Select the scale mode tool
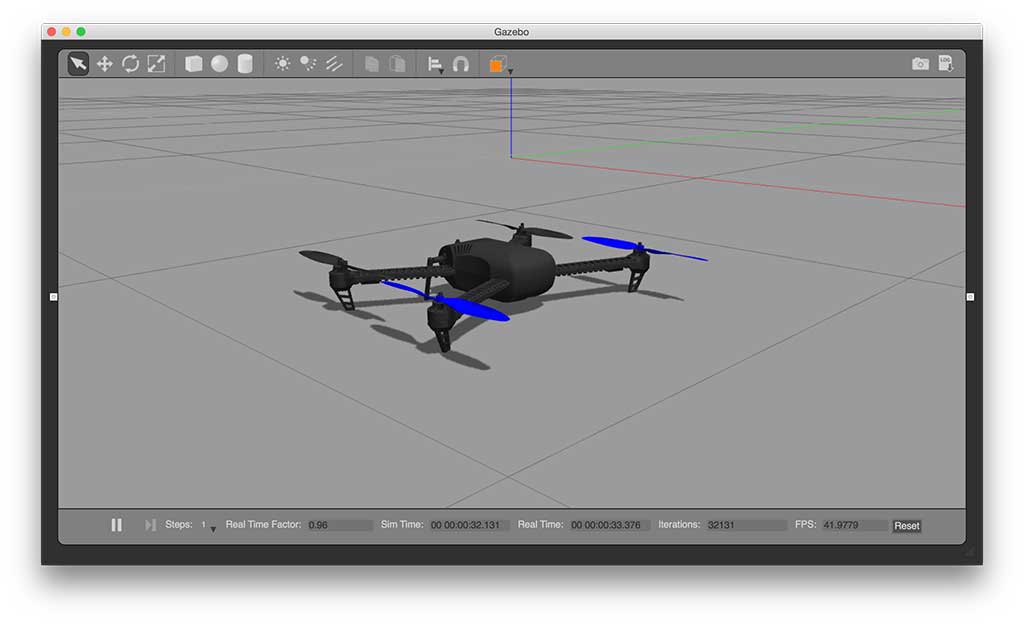Screen dimensions: 1024x624 click(x=156, y=64)
